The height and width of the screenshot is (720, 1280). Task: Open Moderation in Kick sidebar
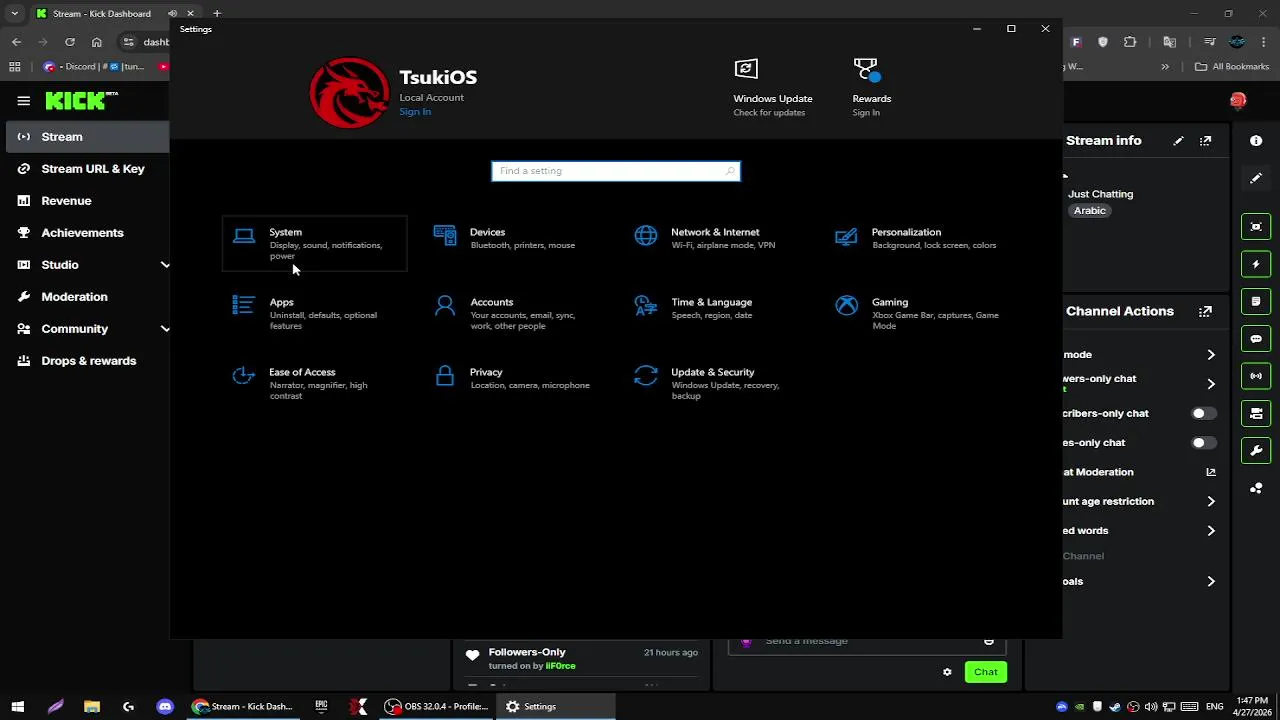coord(87,297)
